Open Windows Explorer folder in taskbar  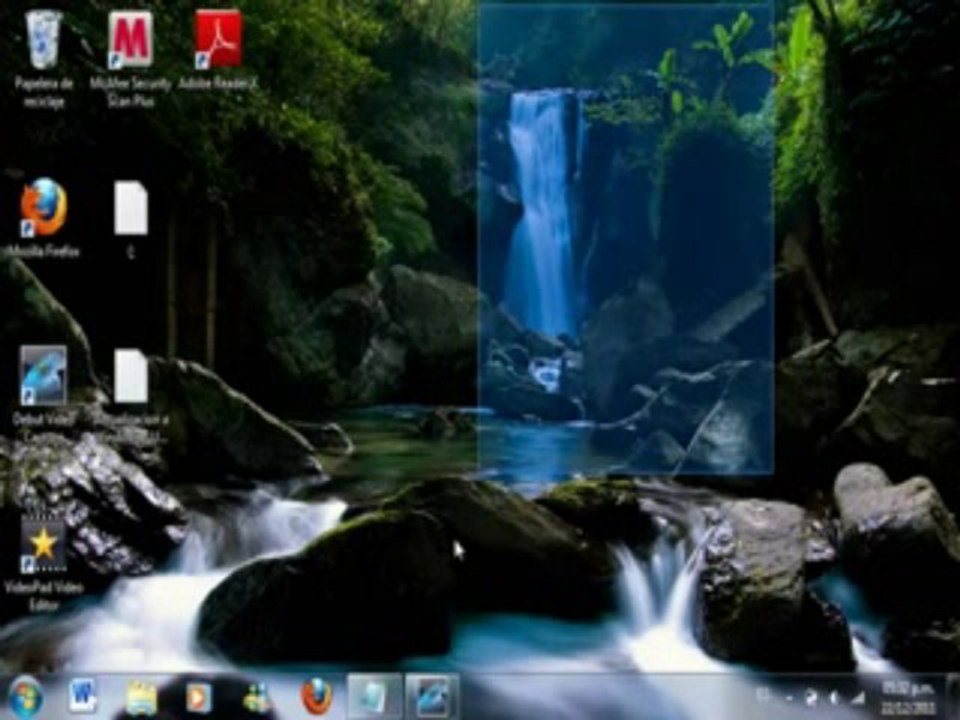click(x=141, y=697)
